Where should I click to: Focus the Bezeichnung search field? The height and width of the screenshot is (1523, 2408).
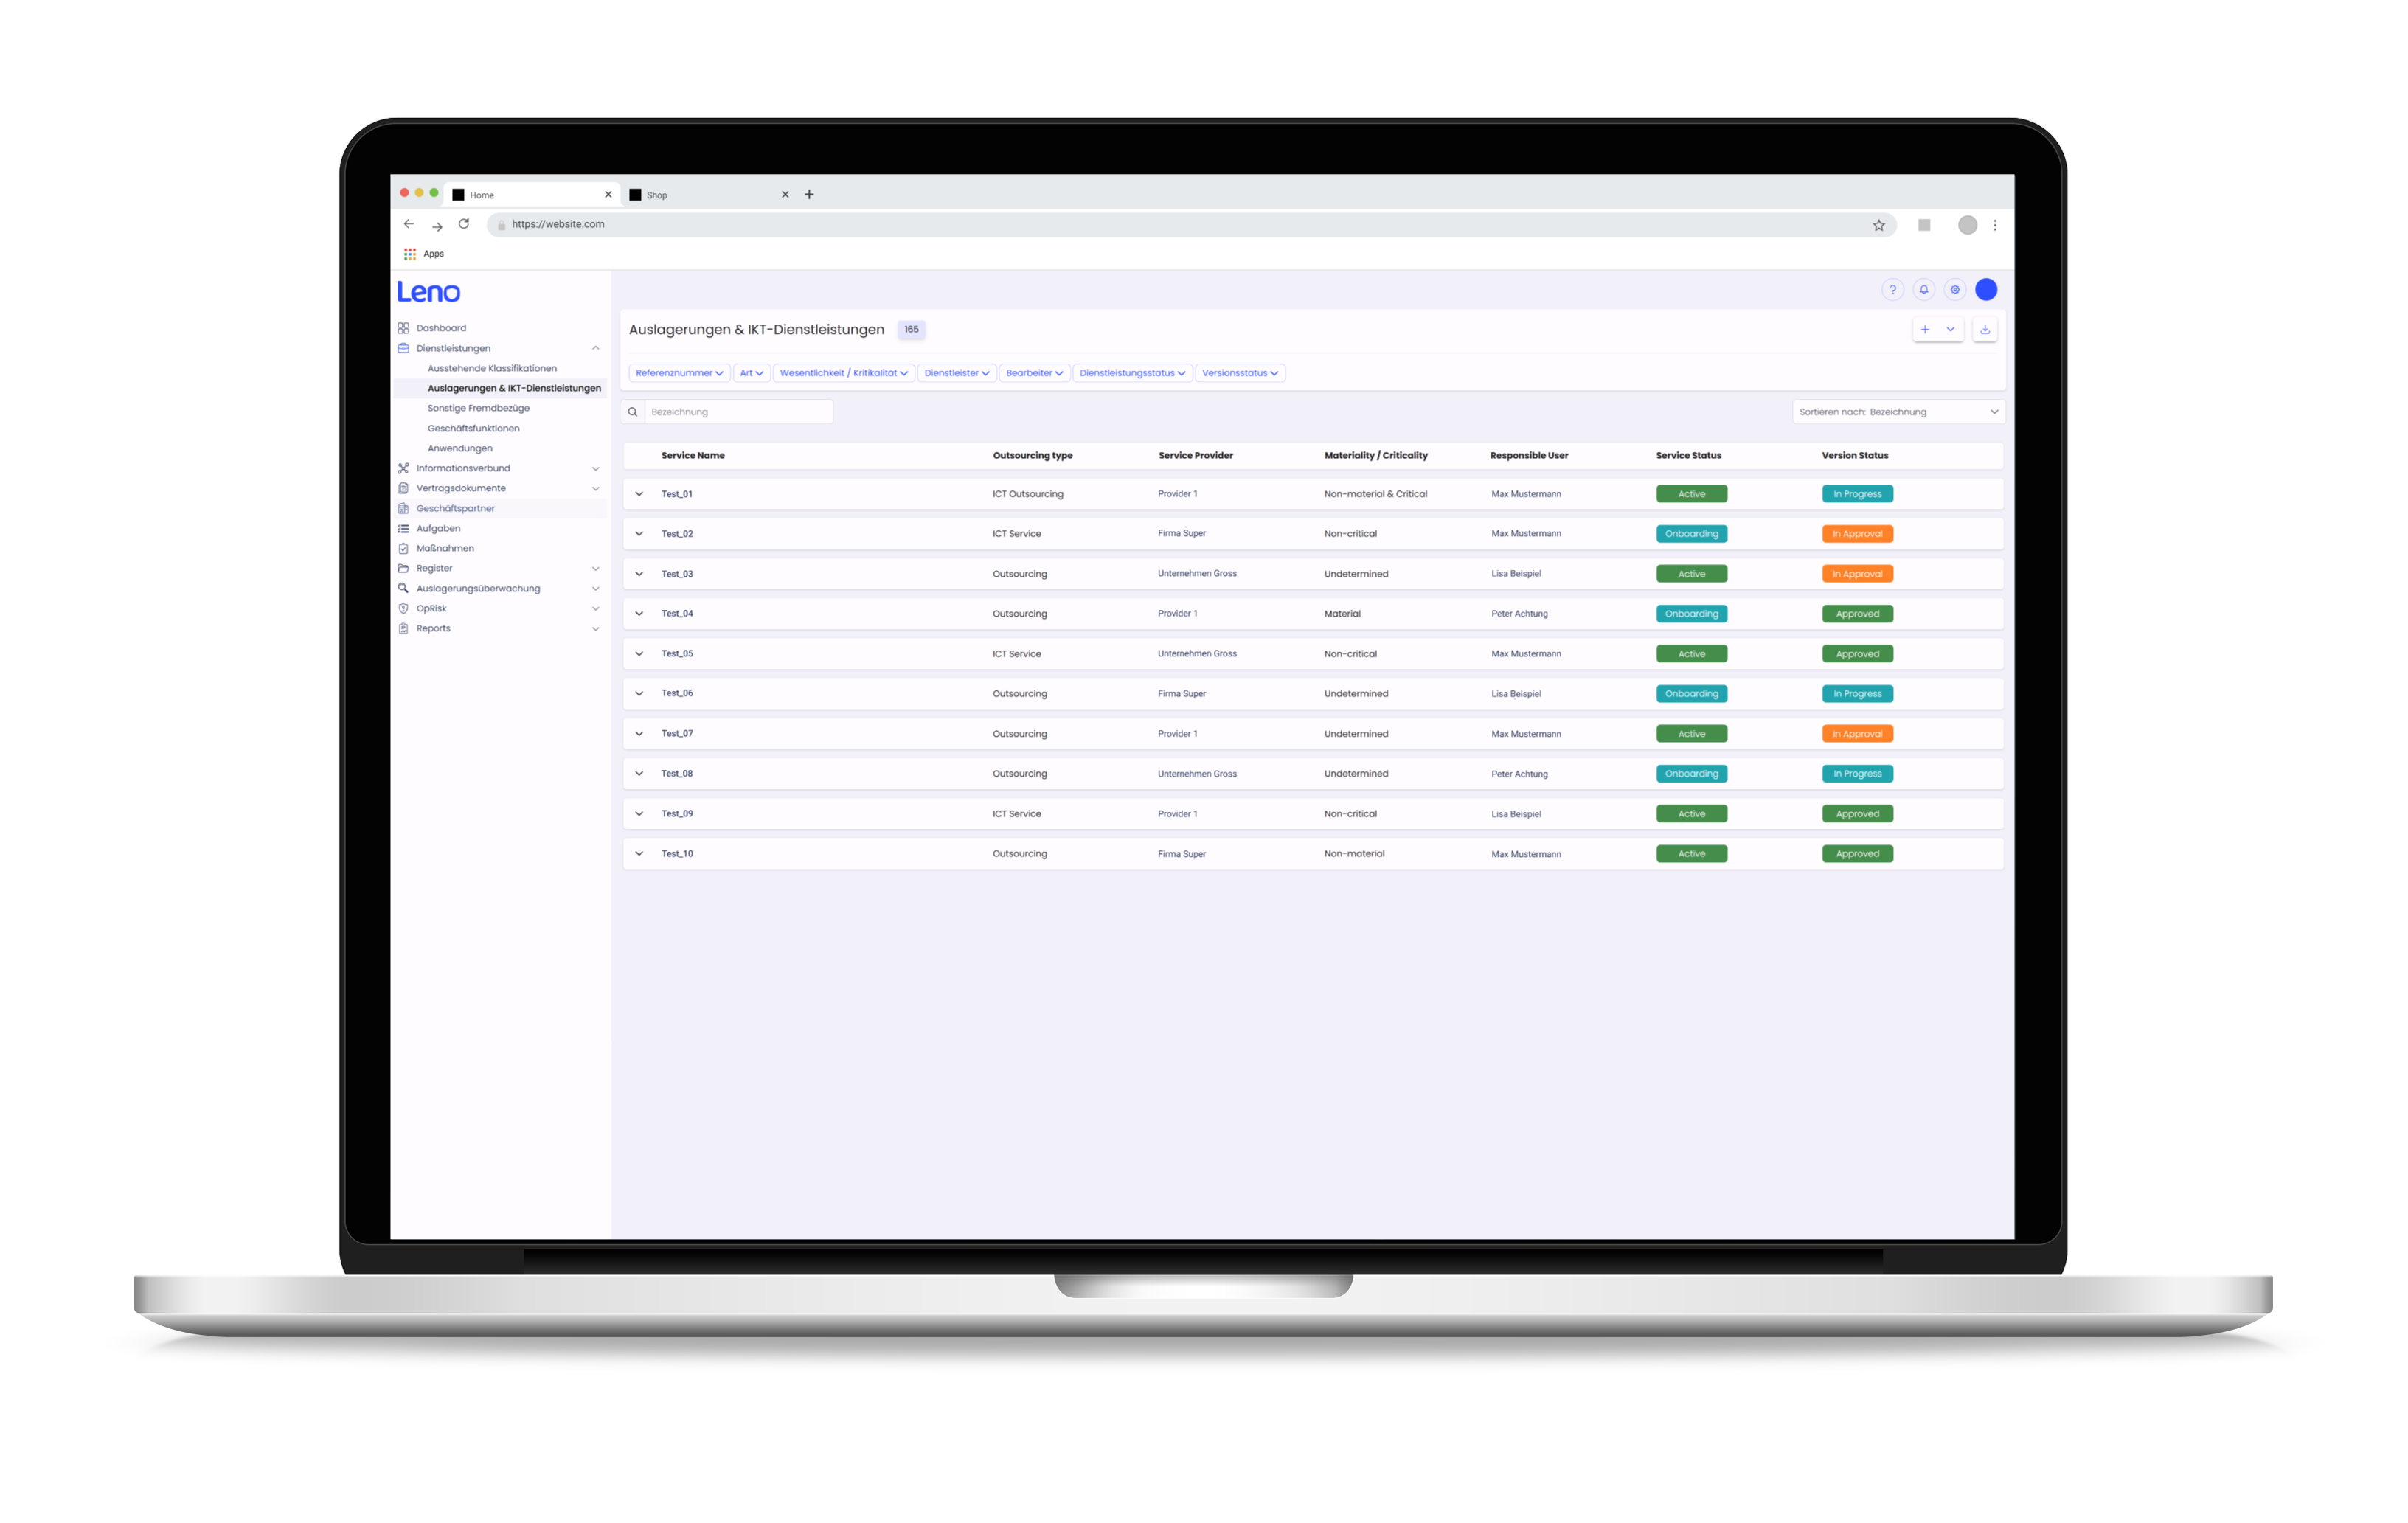[738, 412]
